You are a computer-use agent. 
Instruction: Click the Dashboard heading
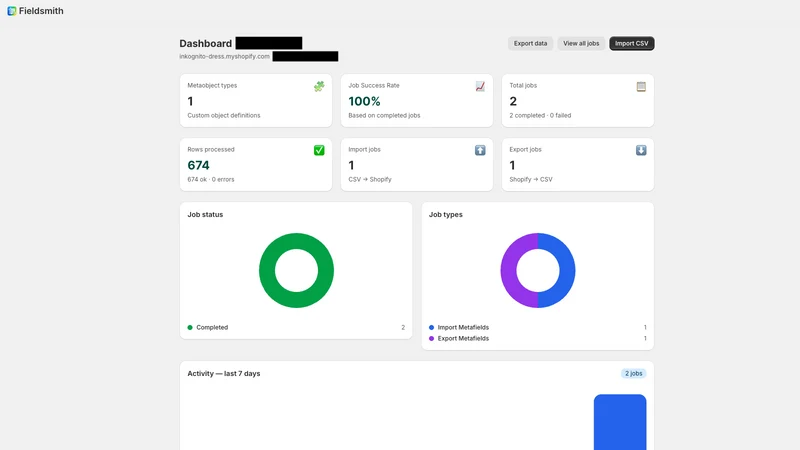206,43
